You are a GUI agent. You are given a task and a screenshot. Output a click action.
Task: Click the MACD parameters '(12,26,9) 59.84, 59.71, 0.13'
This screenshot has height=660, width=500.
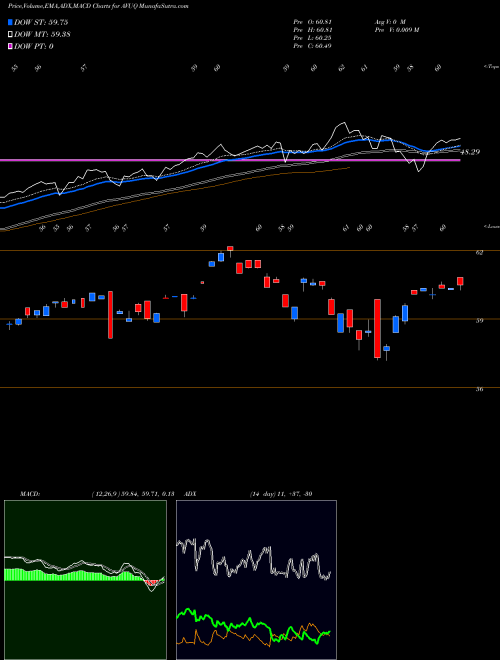pyautogui.click(x=133, y=494)
